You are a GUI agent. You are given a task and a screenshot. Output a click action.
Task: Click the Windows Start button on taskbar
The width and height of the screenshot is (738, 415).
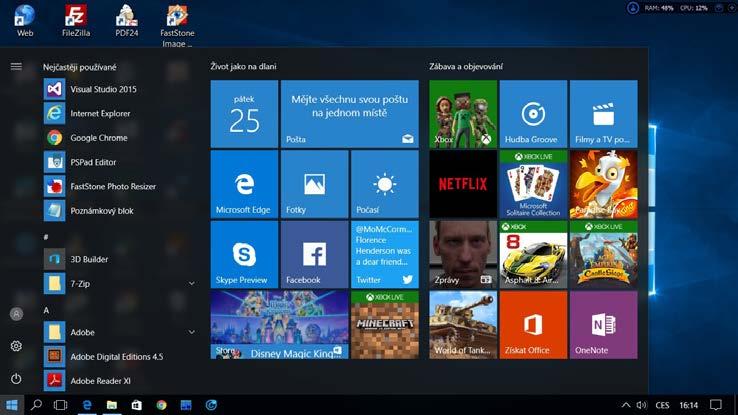tap(12, 405)
